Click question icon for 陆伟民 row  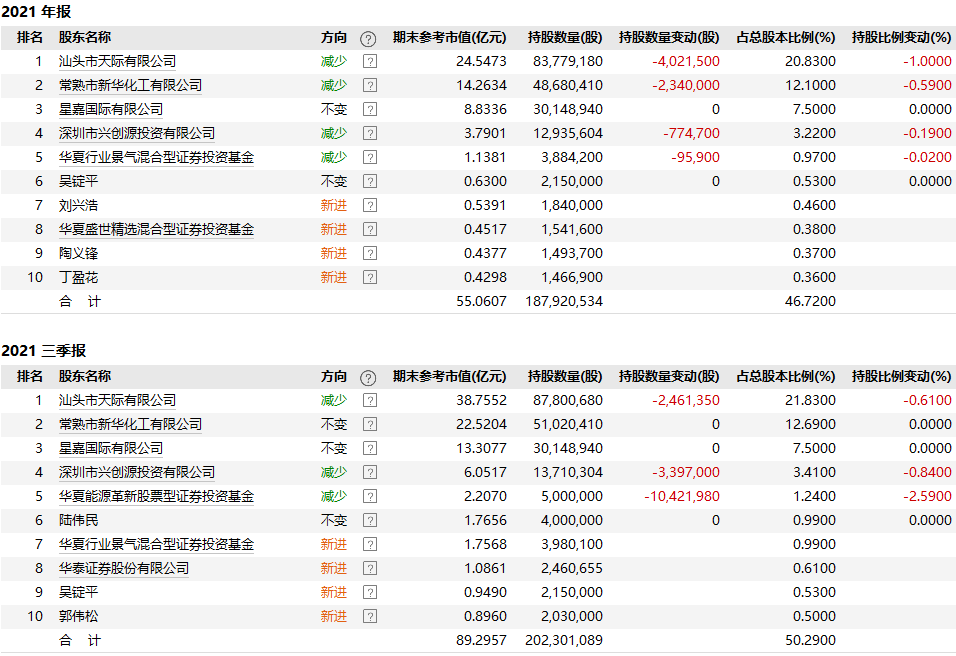[x=369, y=521]
